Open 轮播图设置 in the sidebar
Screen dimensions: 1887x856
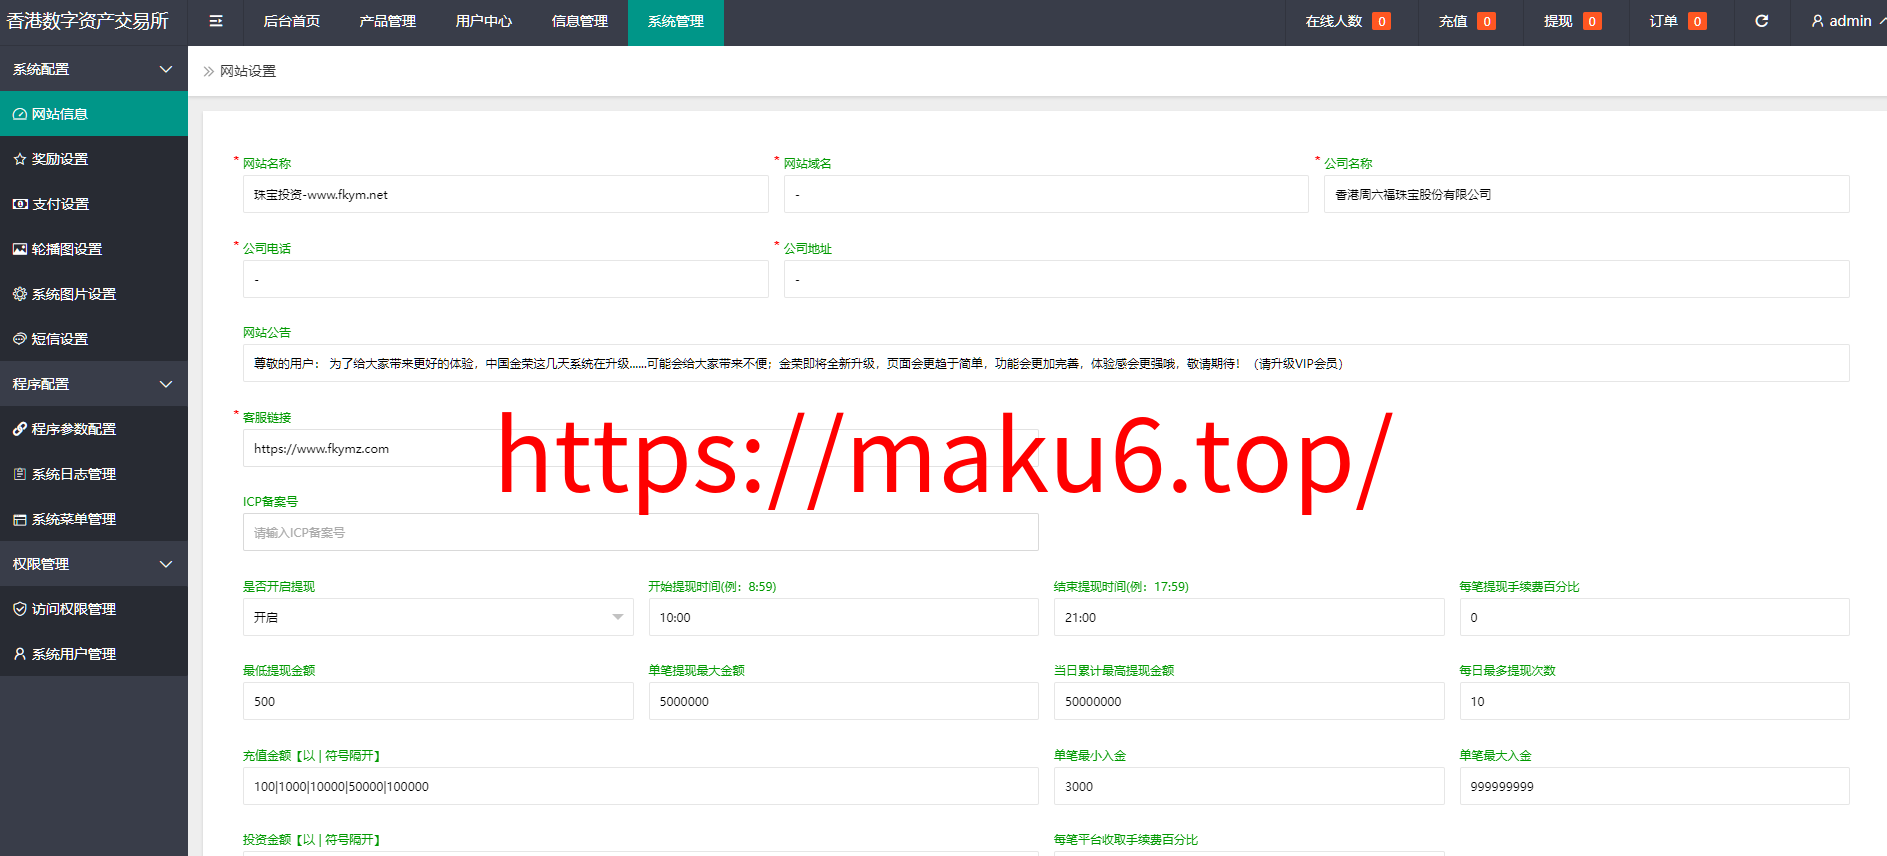click(94, 249)
